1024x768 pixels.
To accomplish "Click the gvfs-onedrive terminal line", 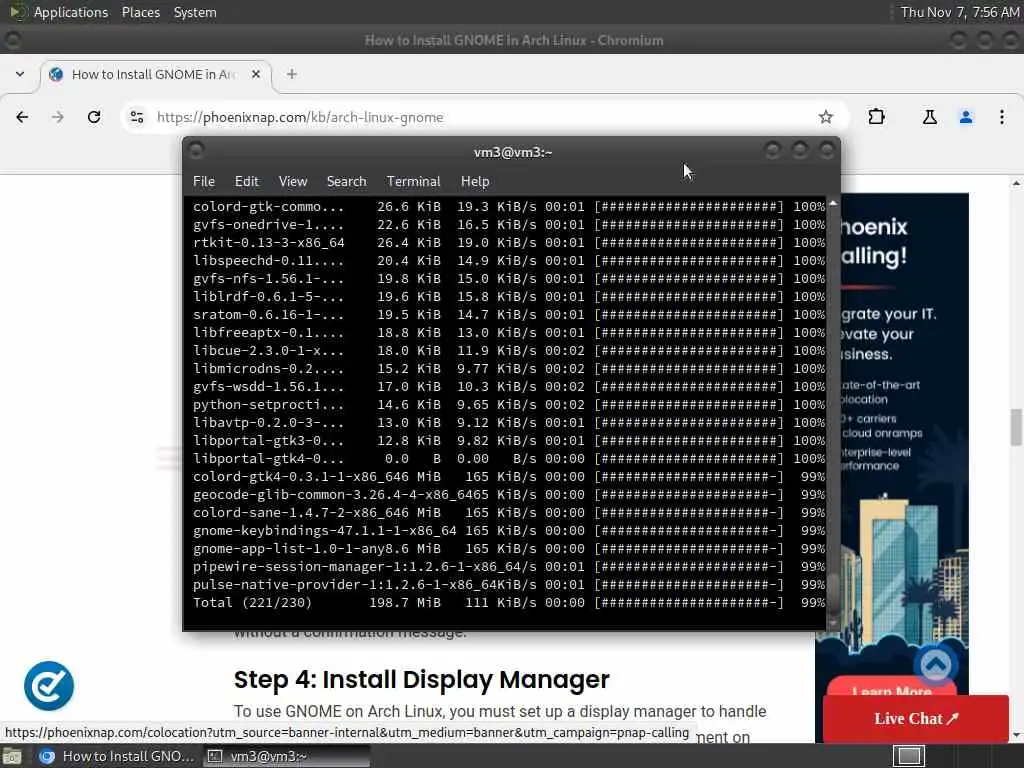I will point(508,225).
